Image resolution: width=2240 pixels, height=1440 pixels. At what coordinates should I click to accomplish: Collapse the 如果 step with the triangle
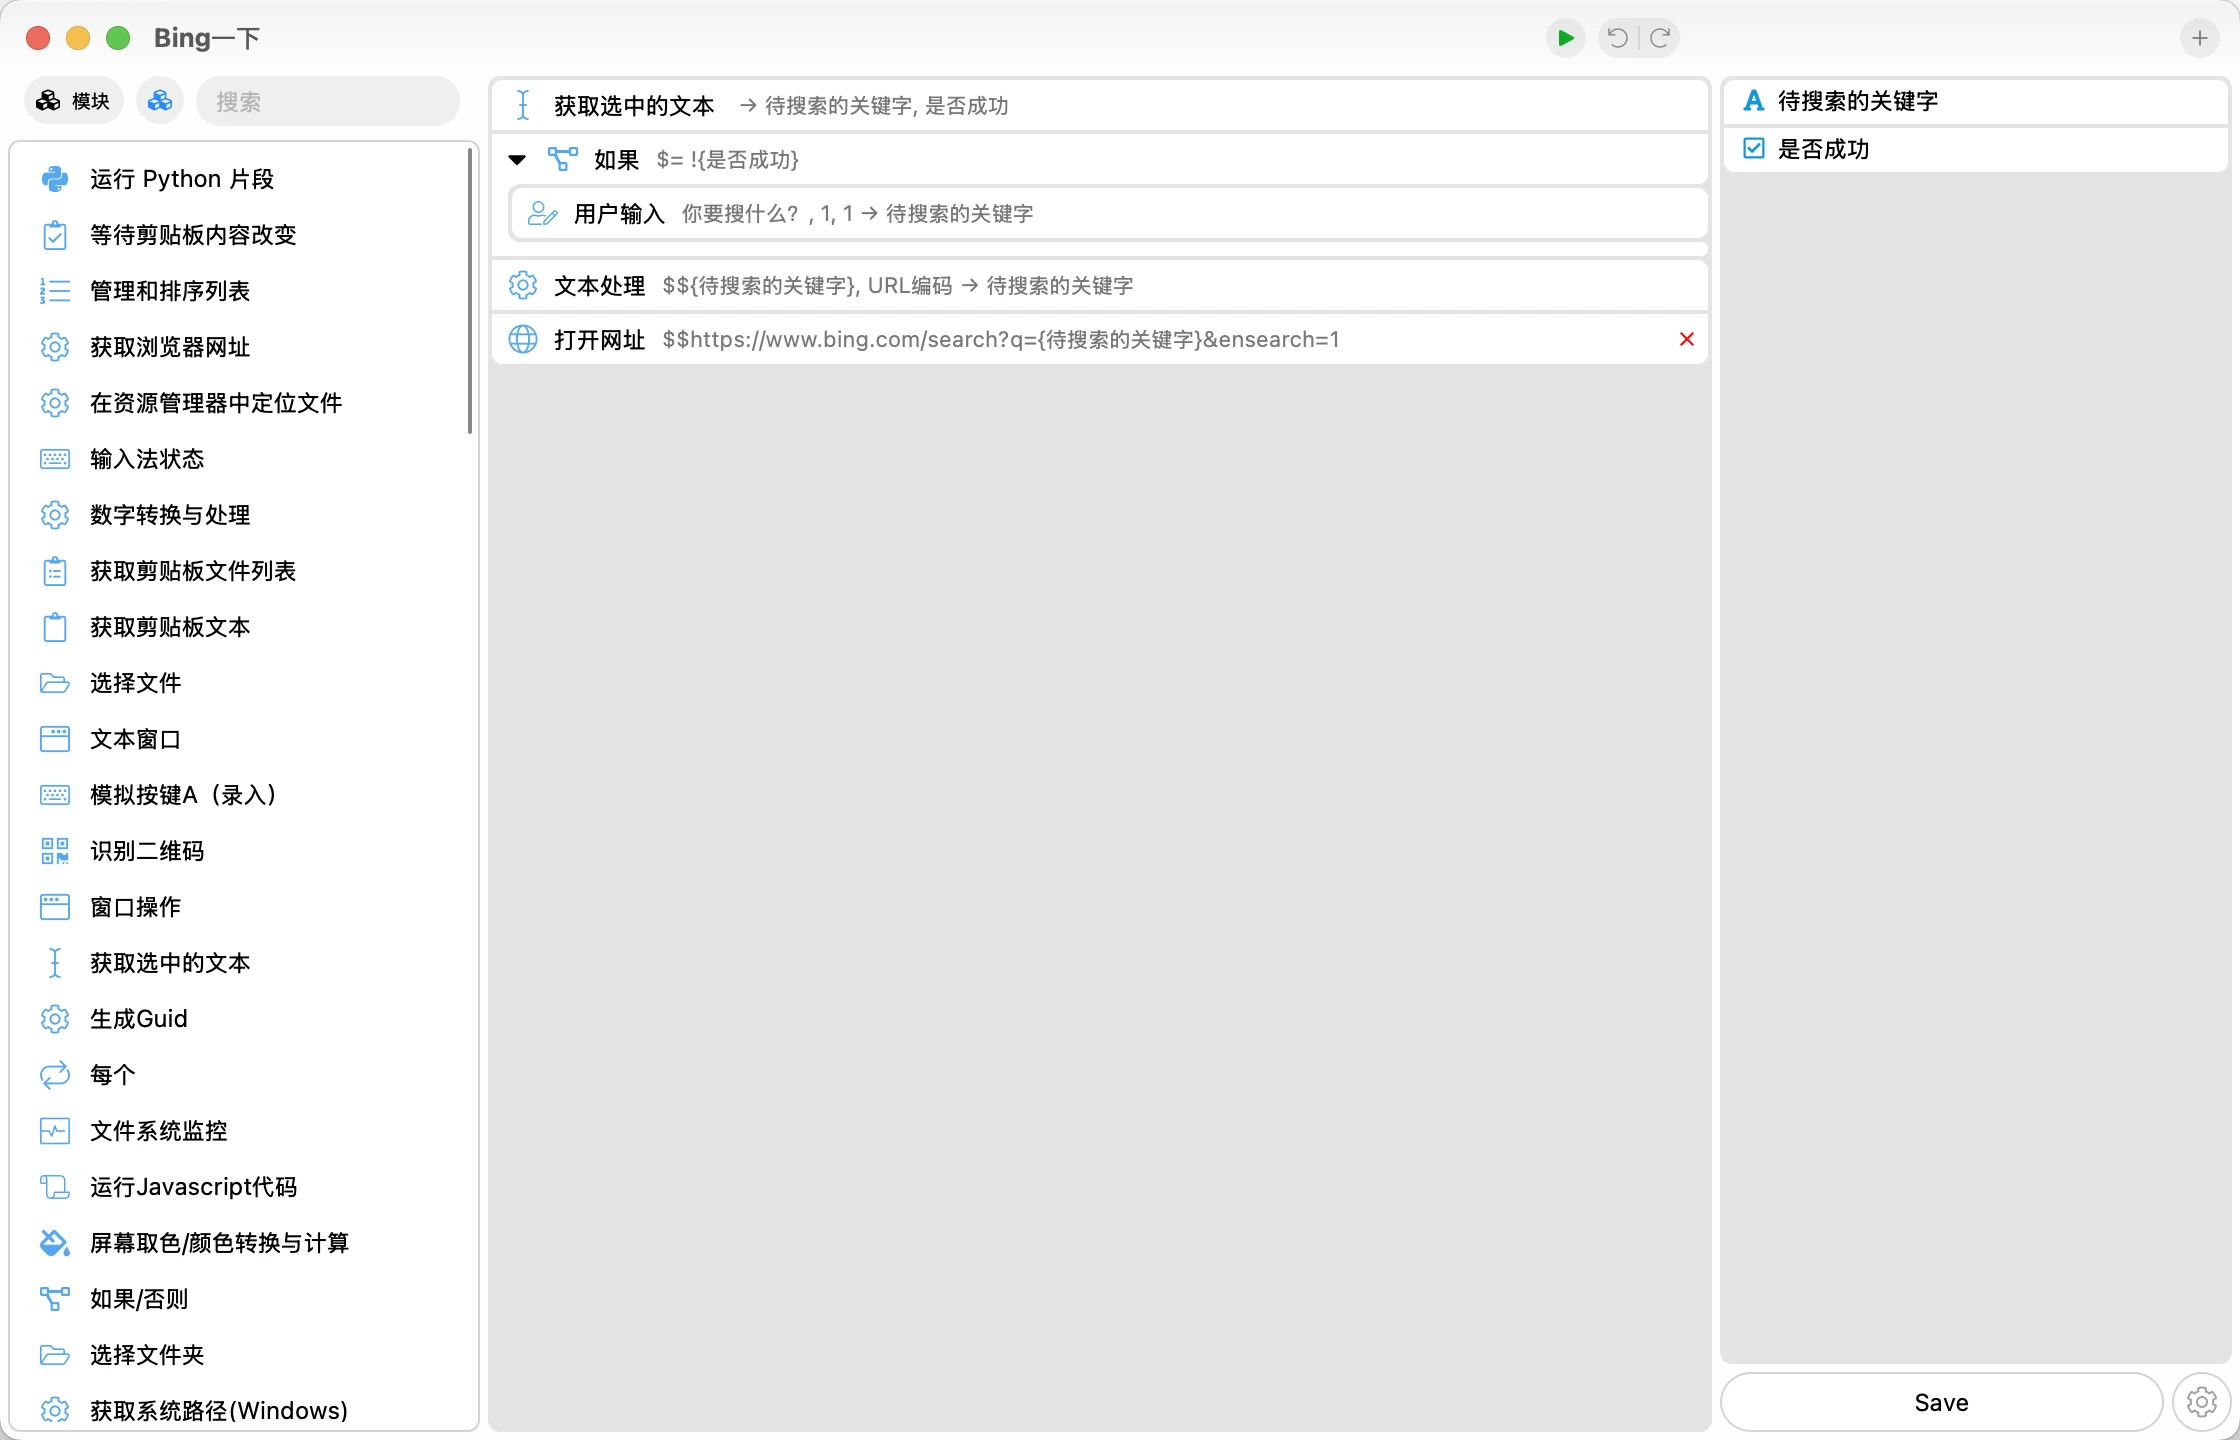(x=517, y=160)
